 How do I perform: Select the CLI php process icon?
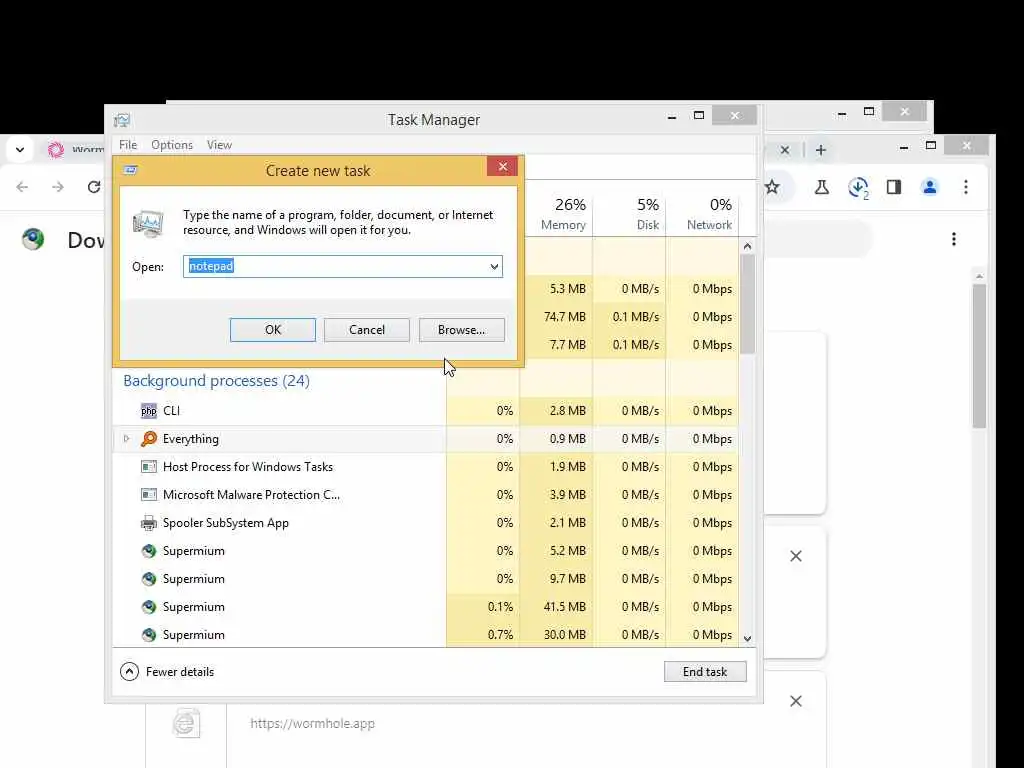point(149,411)
